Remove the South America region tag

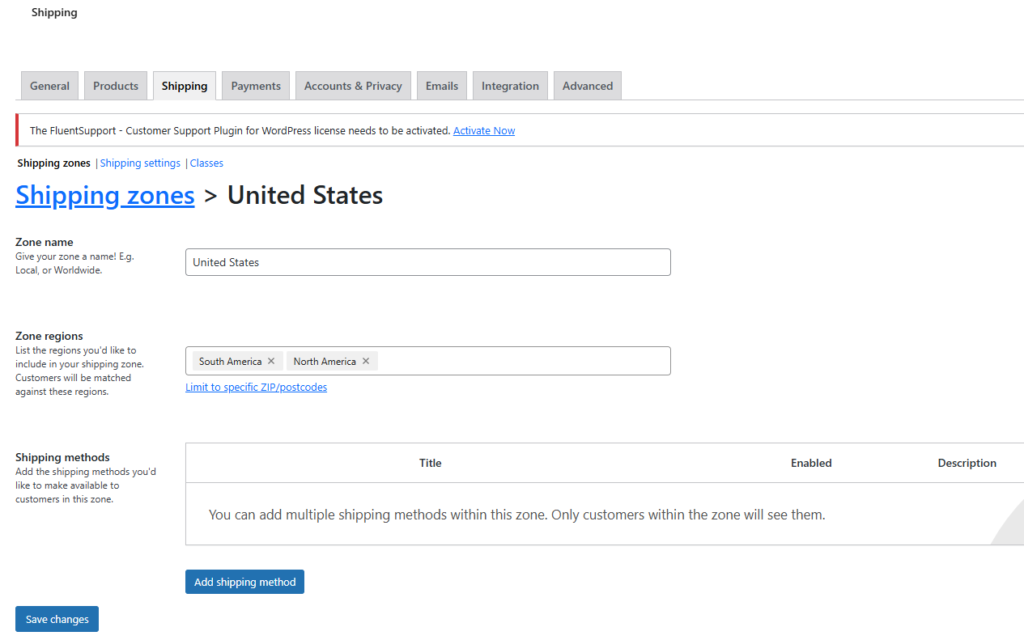(271, 361)
